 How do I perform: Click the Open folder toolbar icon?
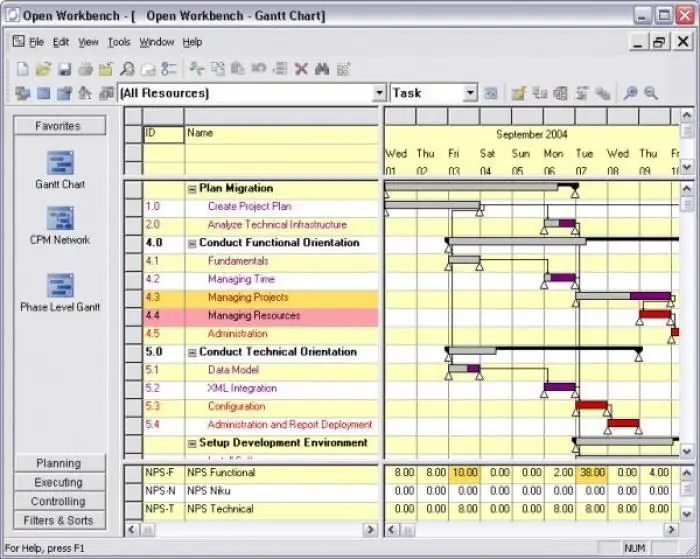(x=43, y=69)
